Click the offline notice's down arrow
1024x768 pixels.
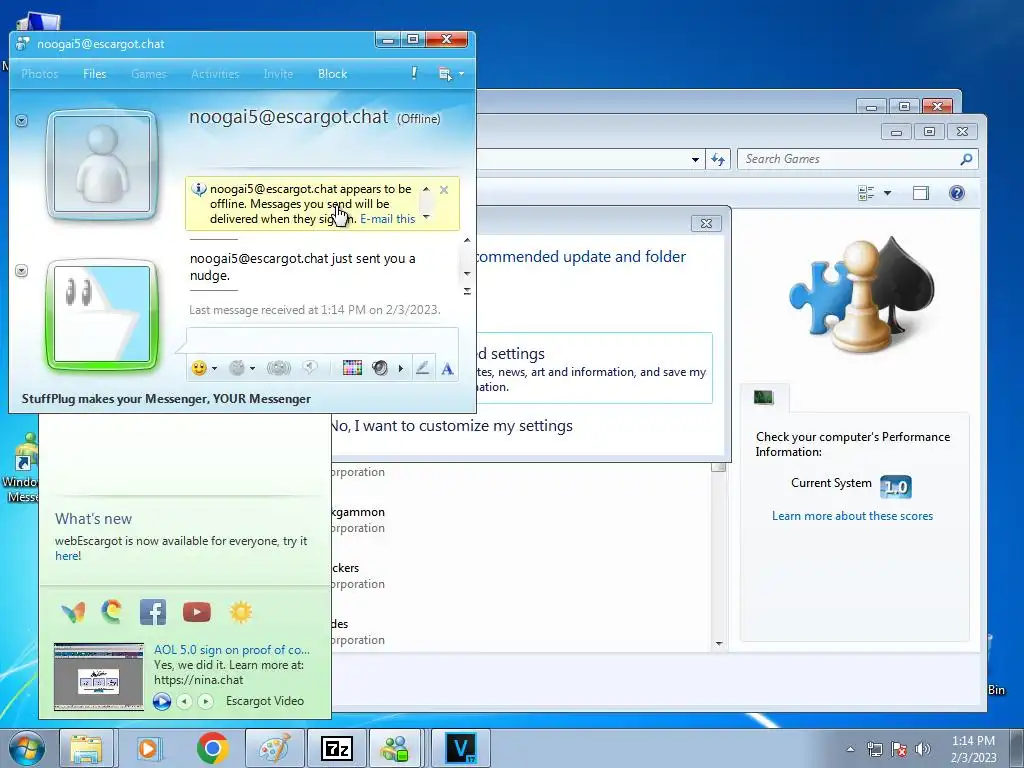[426, 217]
